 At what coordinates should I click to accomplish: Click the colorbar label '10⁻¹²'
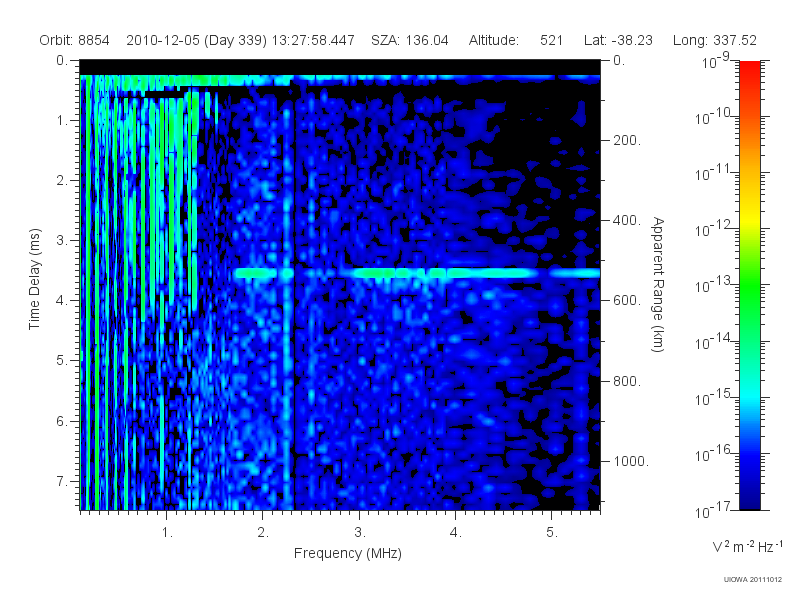point(712,229)
